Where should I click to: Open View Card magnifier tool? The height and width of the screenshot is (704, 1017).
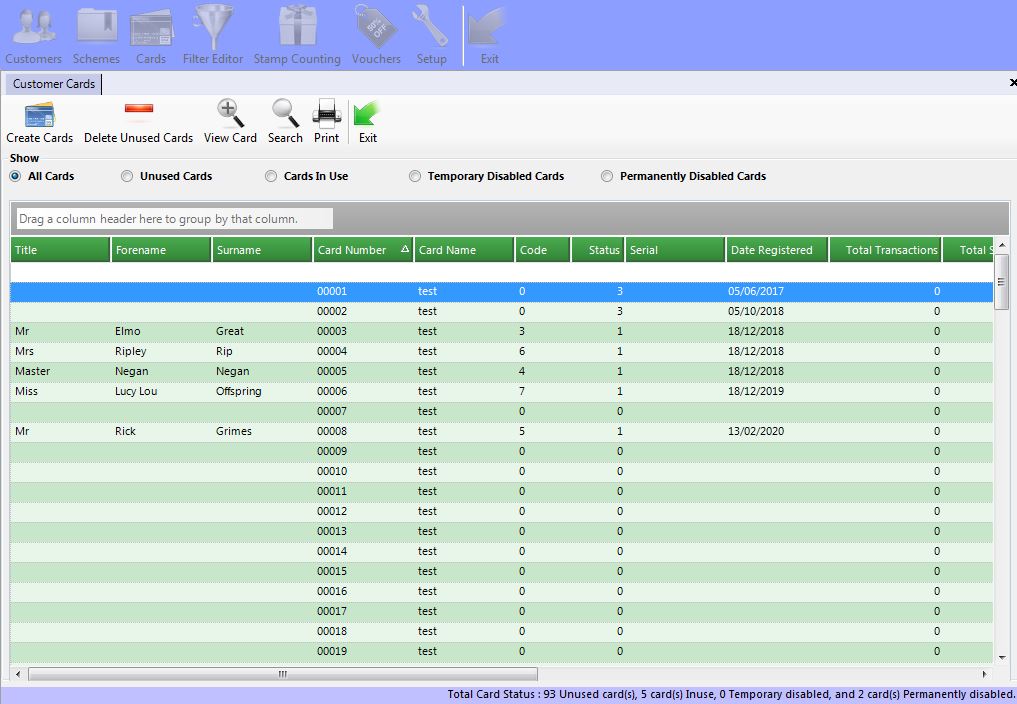coord(230,114)
